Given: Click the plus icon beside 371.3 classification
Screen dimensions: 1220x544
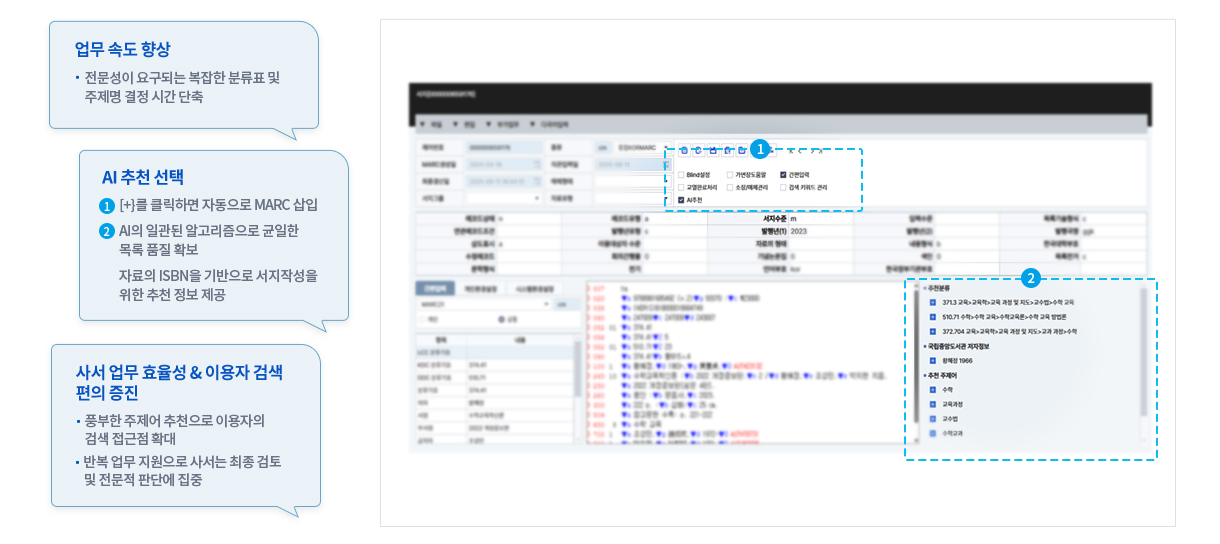Looking at the screenshot, I should 932,301.
